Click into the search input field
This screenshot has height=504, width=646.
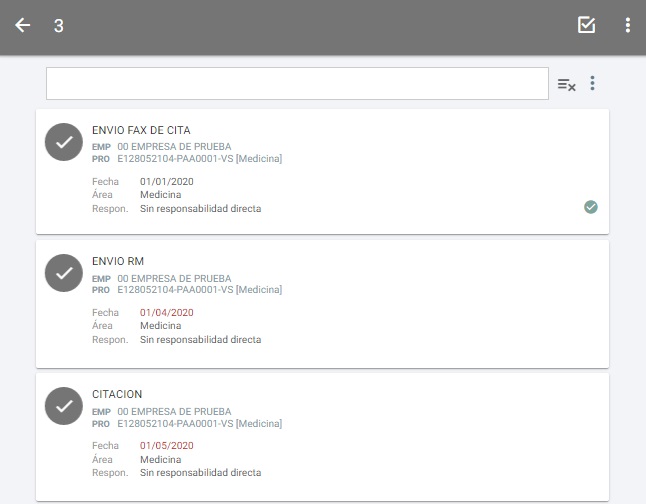point(297,84)
